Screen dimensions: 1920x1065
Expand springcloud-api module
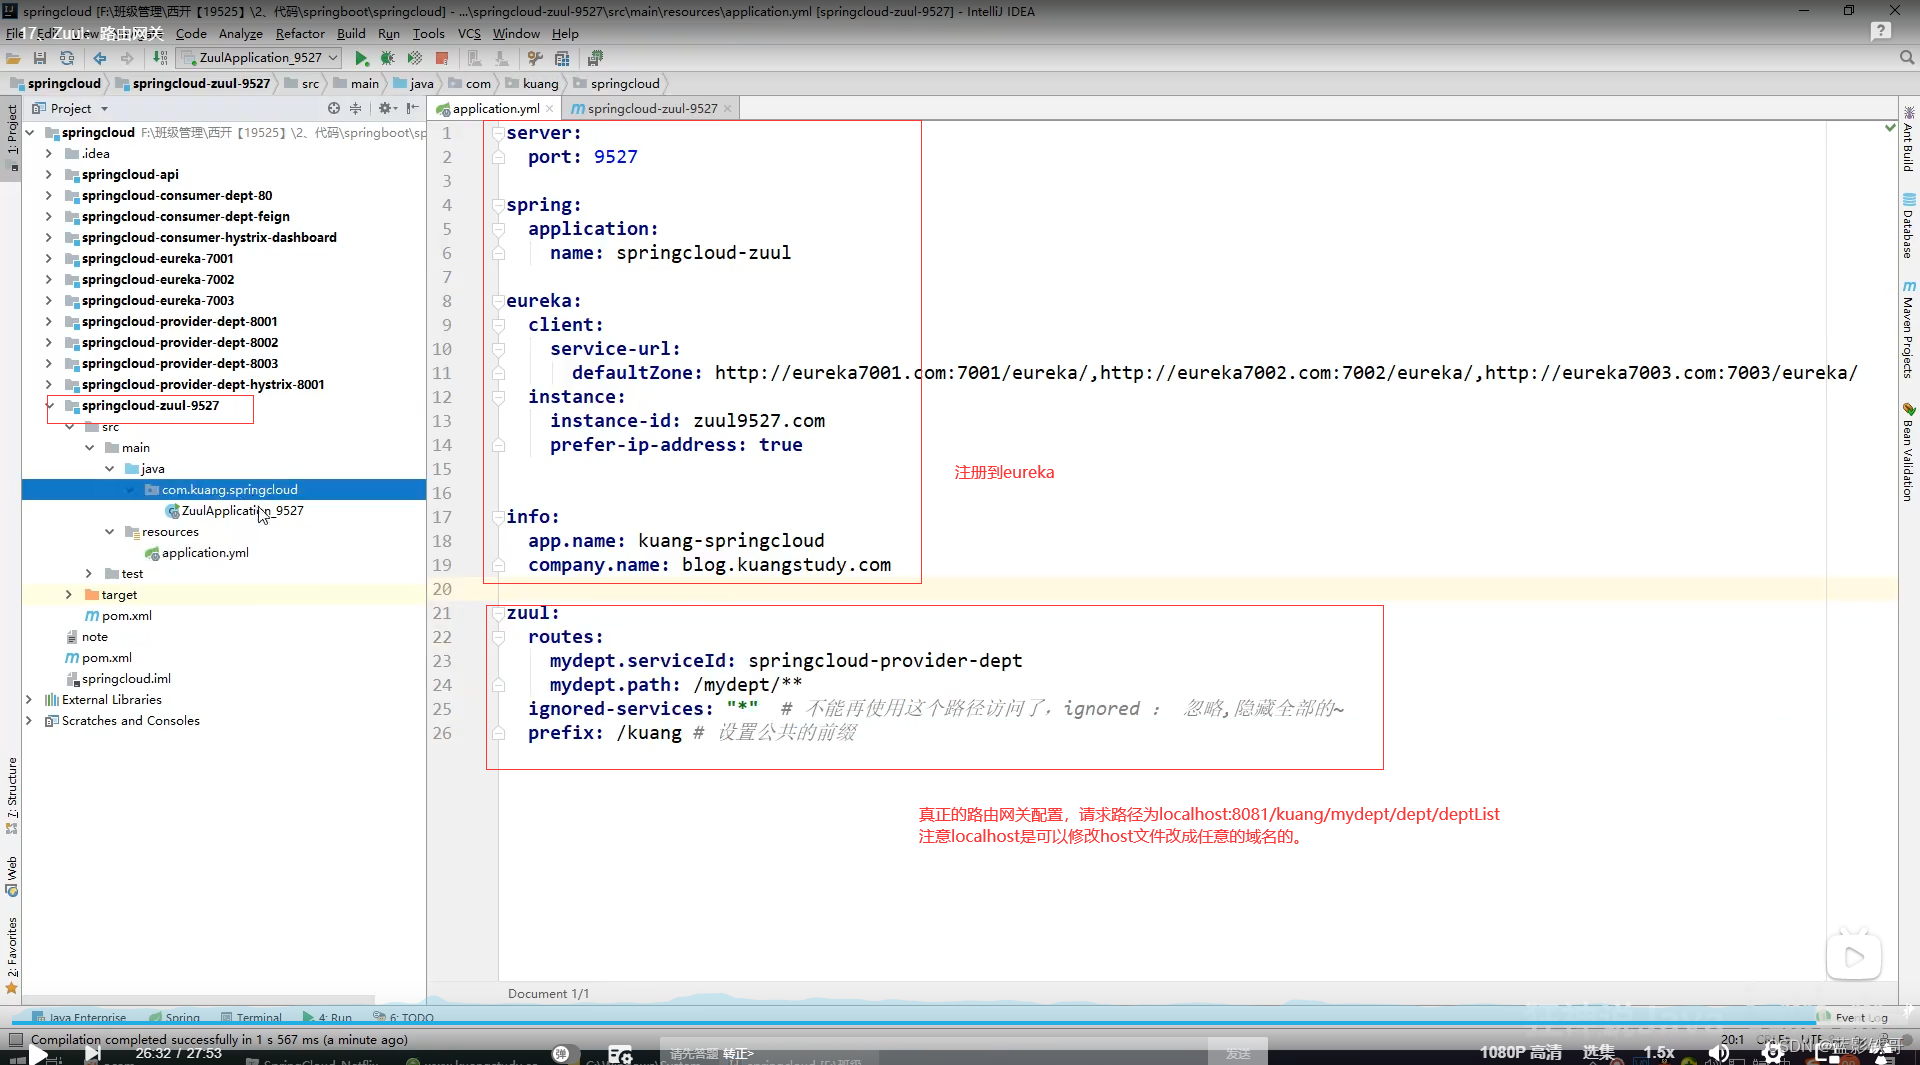pos(48,174)
